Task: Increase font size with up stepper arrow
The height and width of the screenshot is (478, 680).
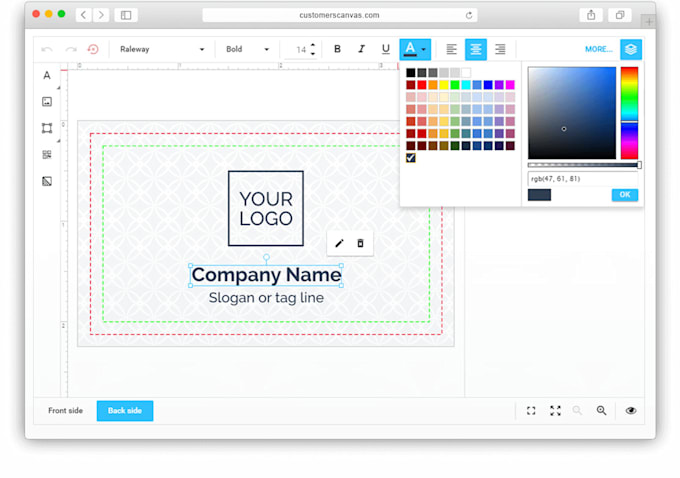Action: [x=313, y=45]
